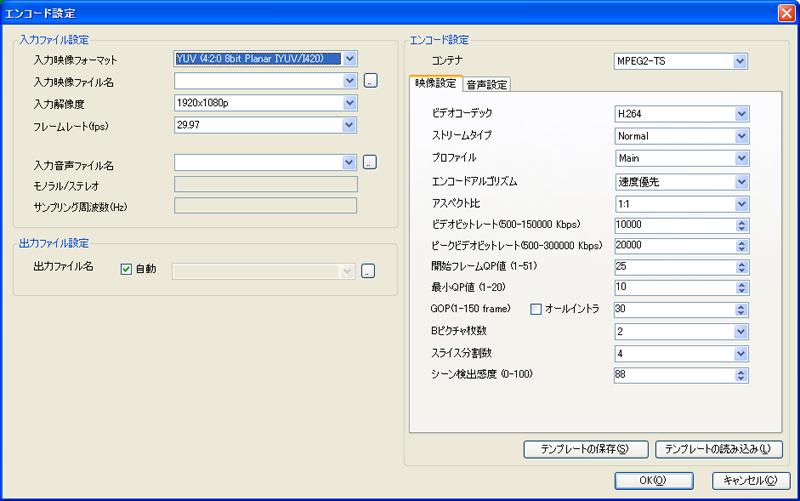
Task: Click browse button for input video file
Action: coord(369,81)
